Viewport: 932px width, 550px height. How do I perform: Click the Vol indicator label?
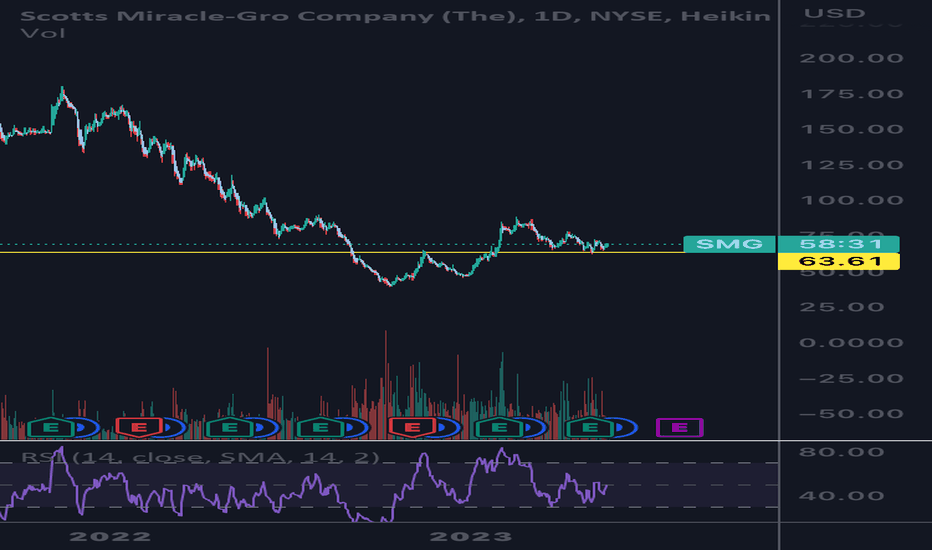(42, 33)
